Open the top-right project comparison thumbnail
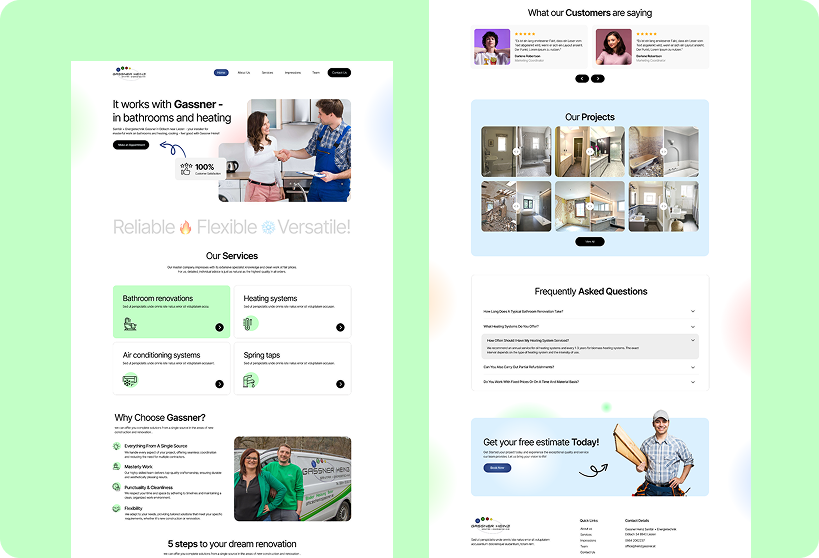 (663, 150)
